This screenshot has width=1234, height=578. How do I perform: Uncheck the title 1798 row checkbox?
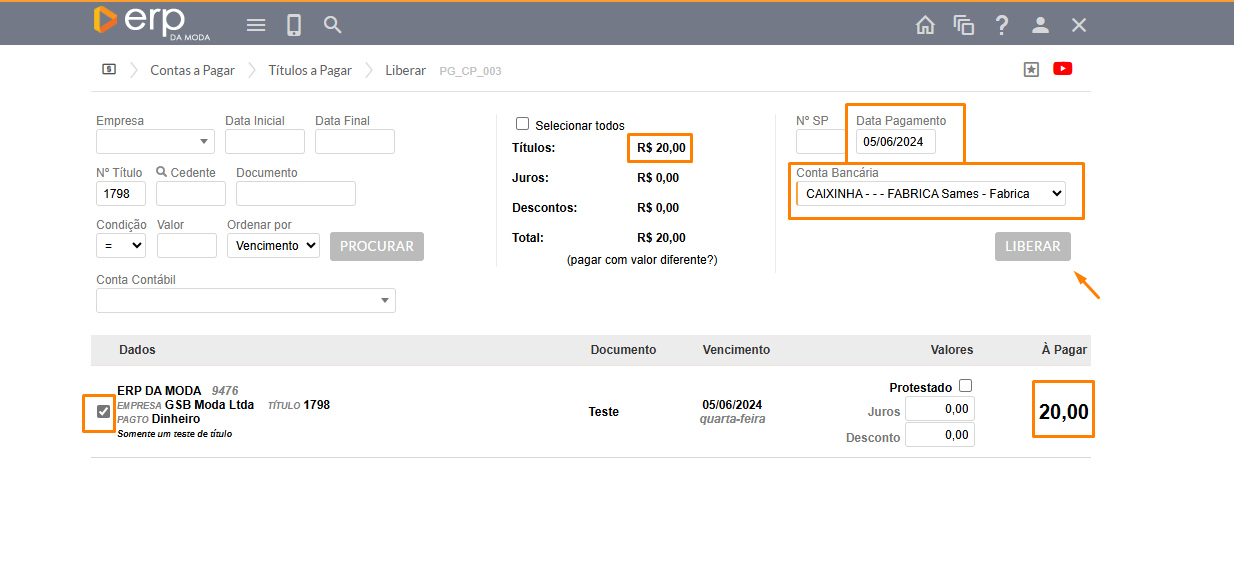coord(103,411)
